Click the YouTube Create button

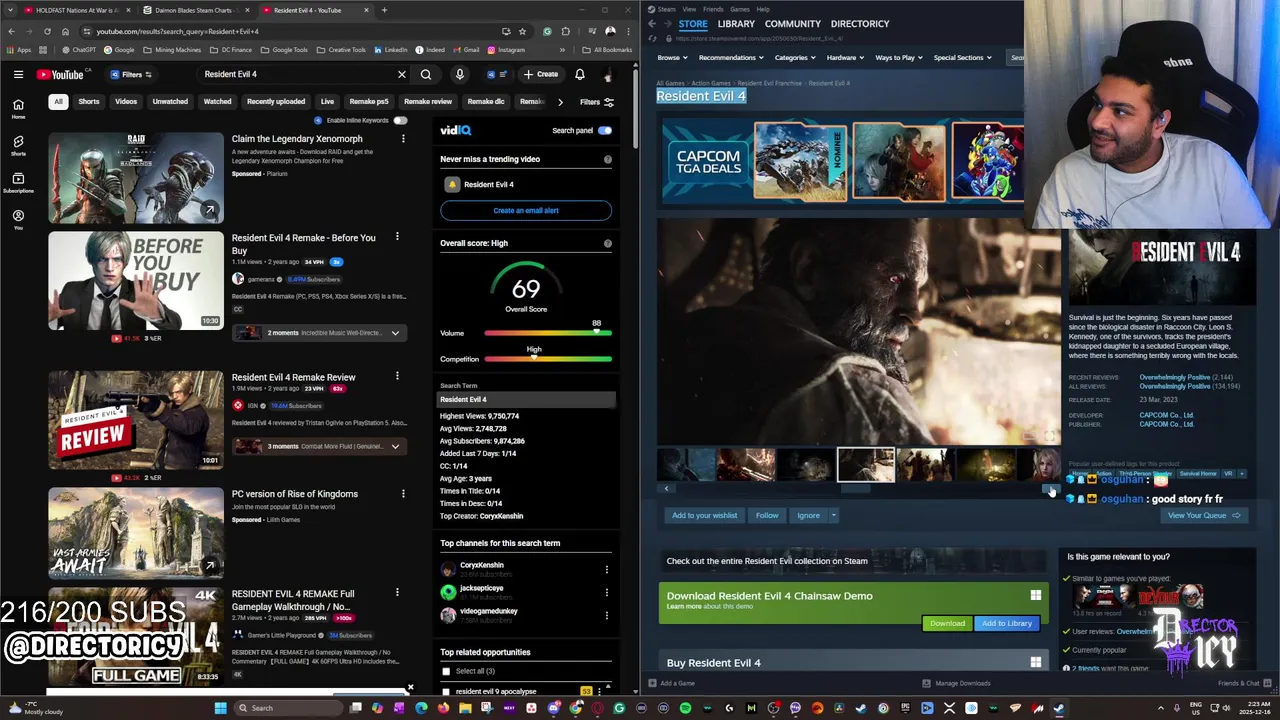pyautogui.click(x=541, y=74)
